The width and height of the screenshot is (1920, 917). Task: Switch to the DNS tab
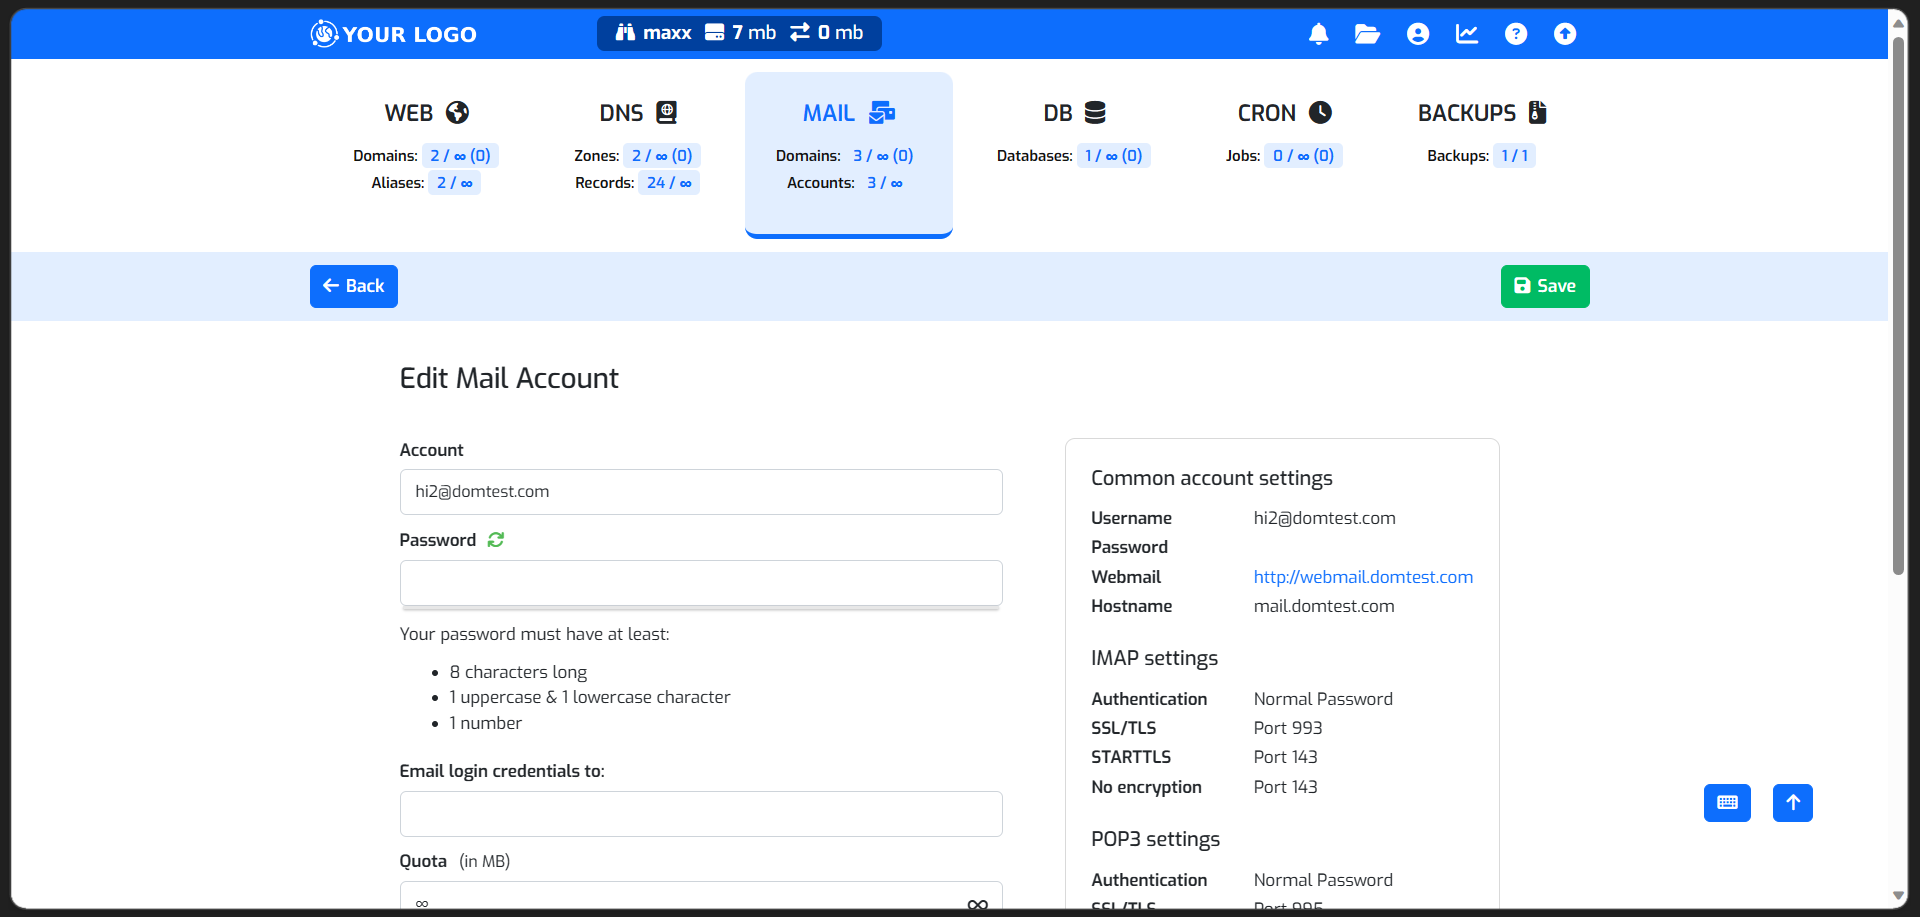coord(636,113)
